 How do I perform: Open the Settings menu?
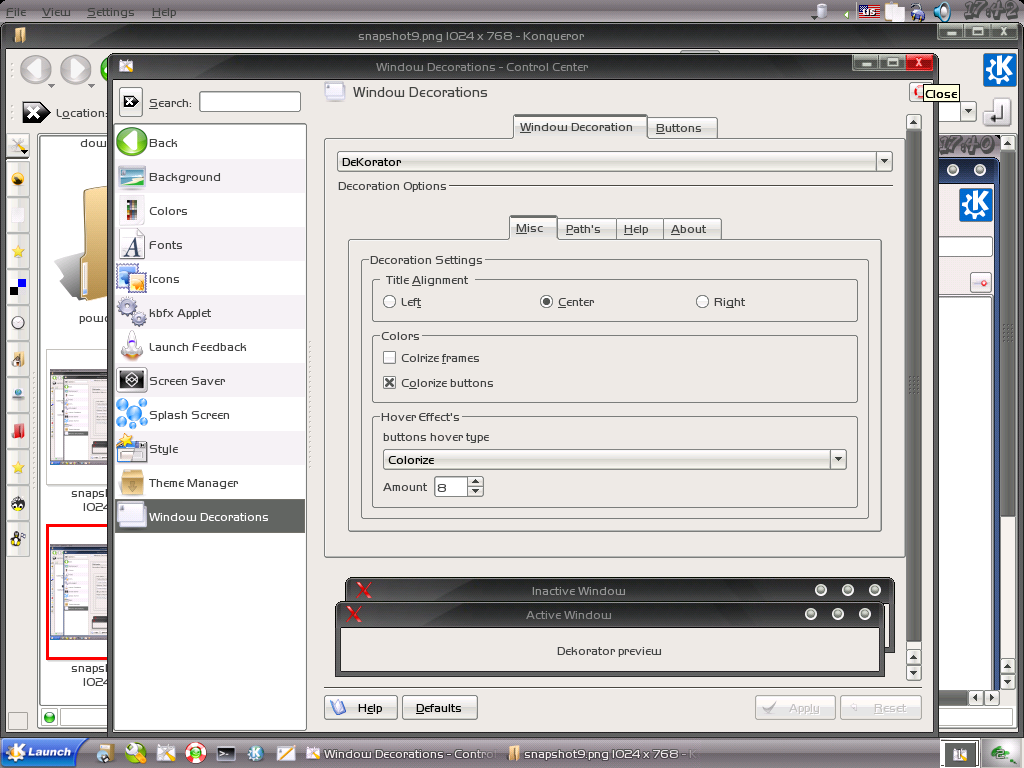pos(110,12)
